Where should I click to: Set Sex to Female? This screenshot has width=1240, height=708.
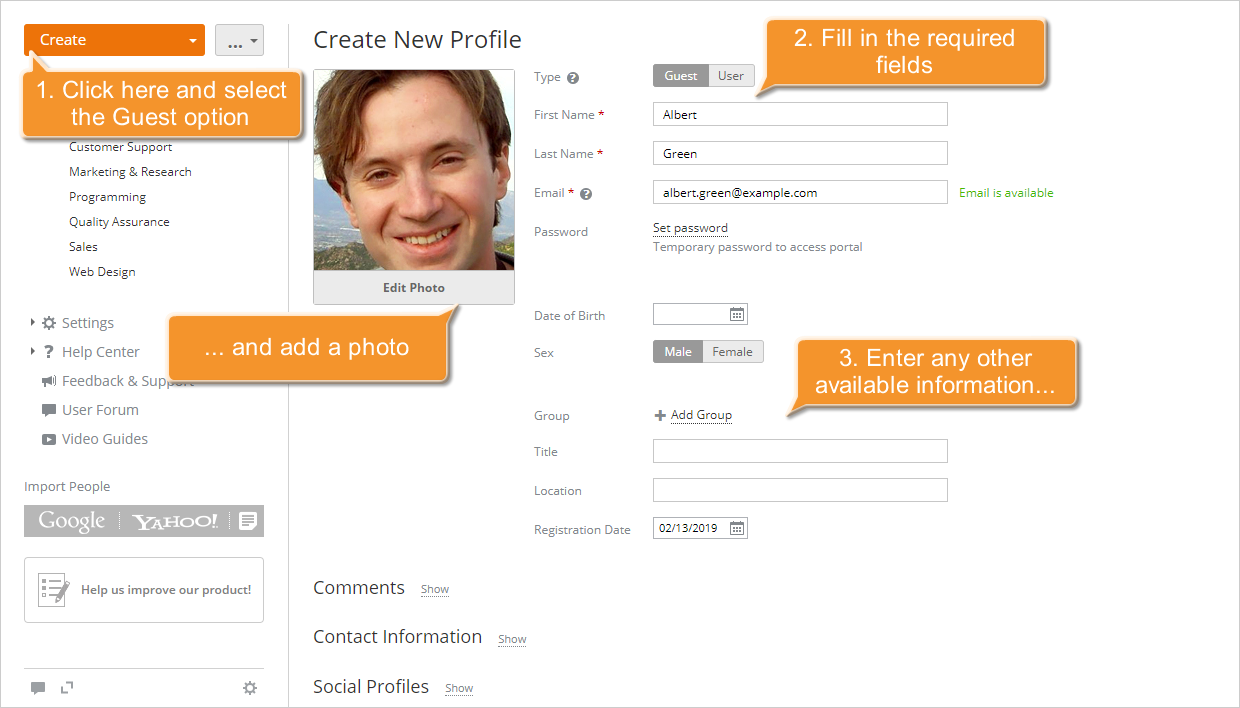pyautogui.click(x=733, y=351)
